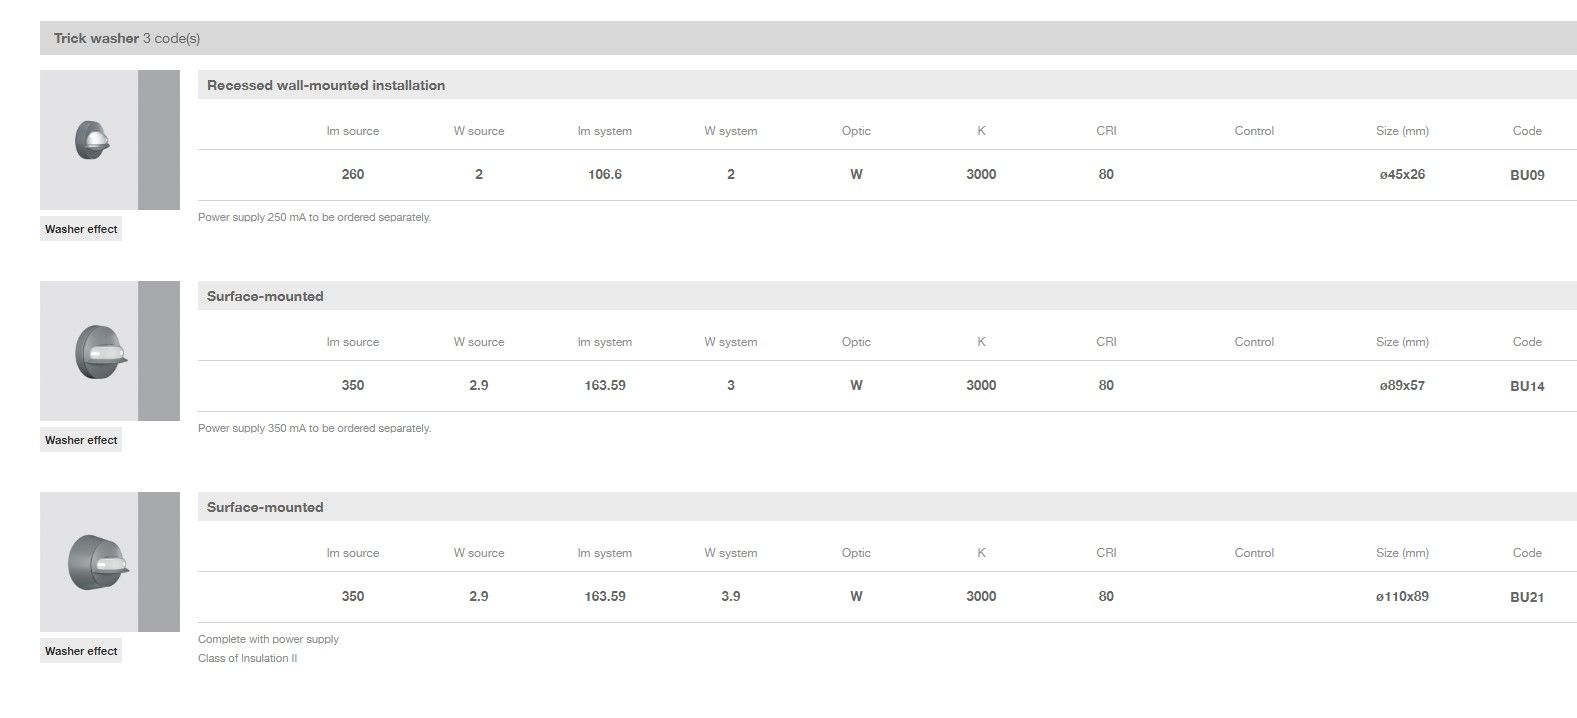Click the 106.6 lm system value
Screen dimensions: 1577x718
(x=605, y=174)
